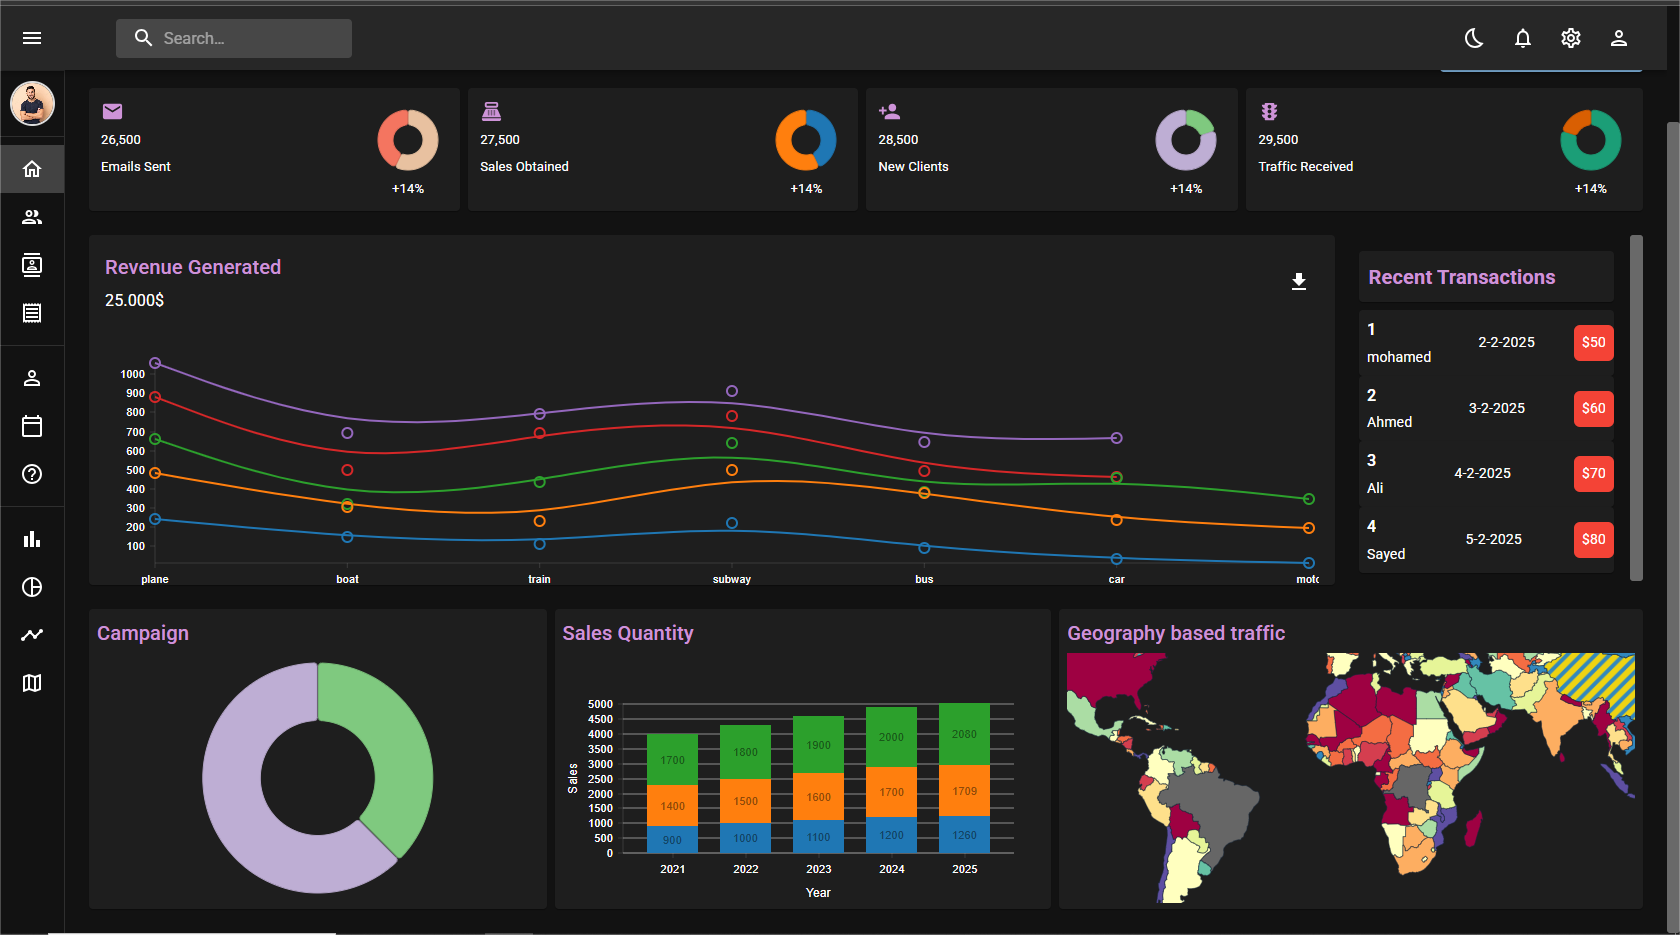Open the bar chart page icon
The width and height of the screenshot is (1680, 935).
32,539
